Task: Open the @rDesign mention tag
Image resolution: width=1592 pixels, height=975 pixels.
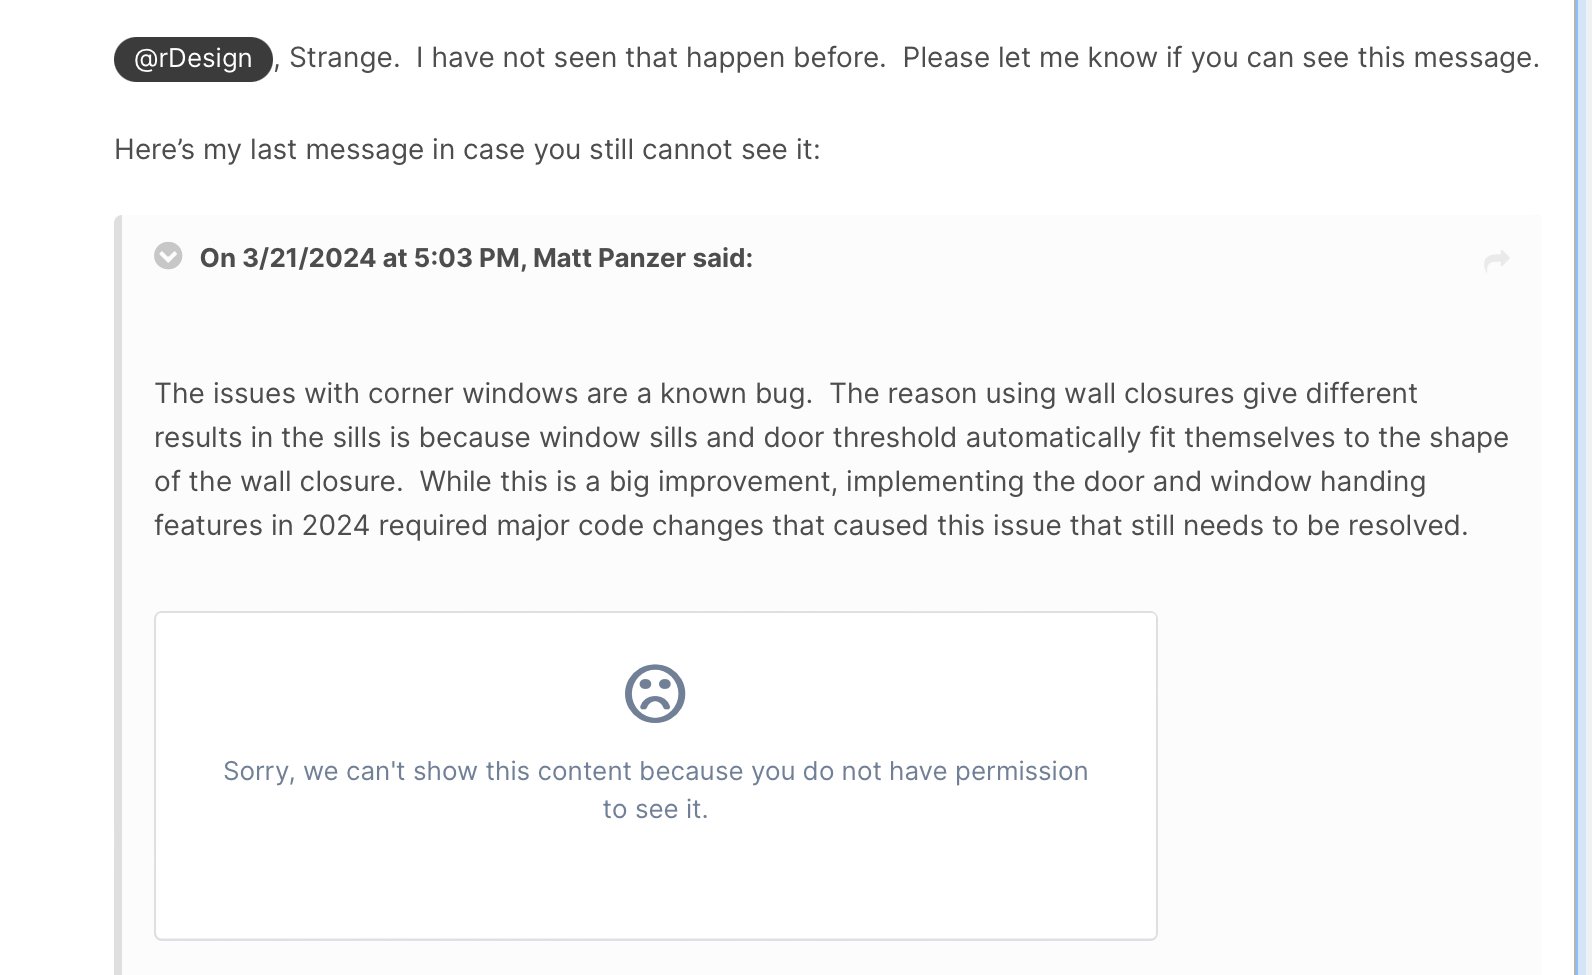Action: coord(193,59)
